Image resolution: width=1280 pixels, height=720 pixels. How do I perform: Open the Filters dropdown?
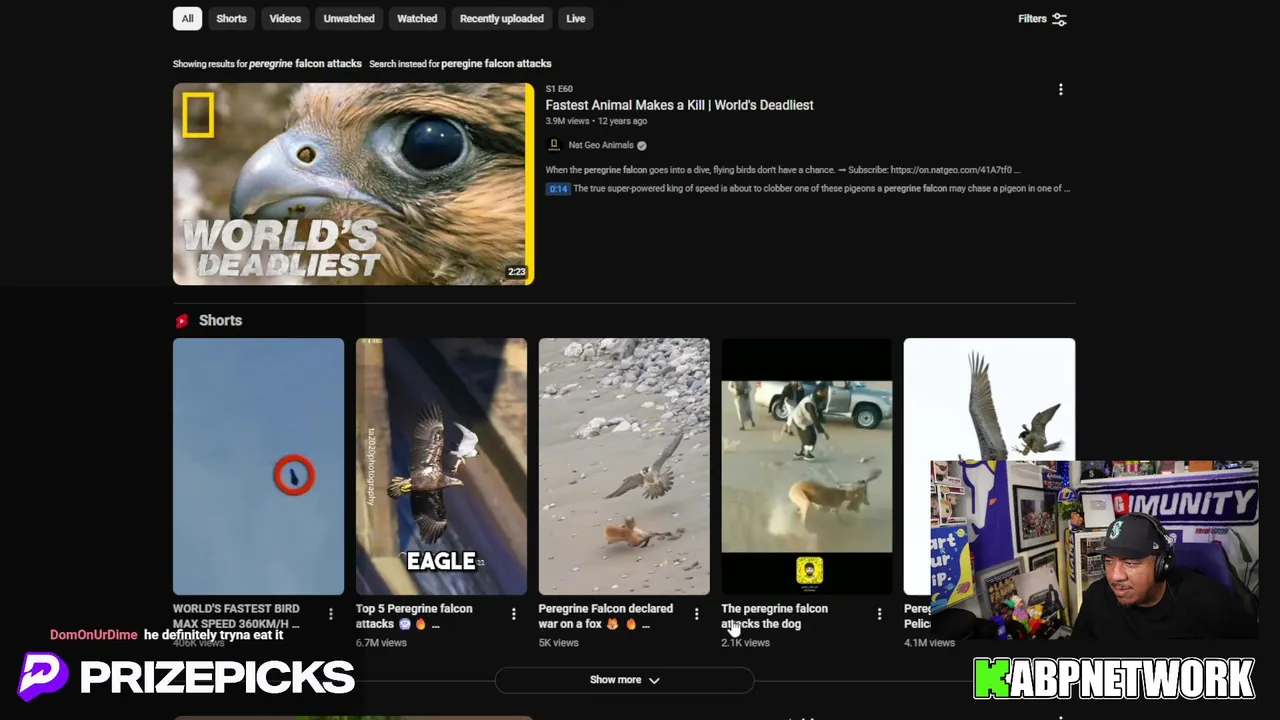1042,19
